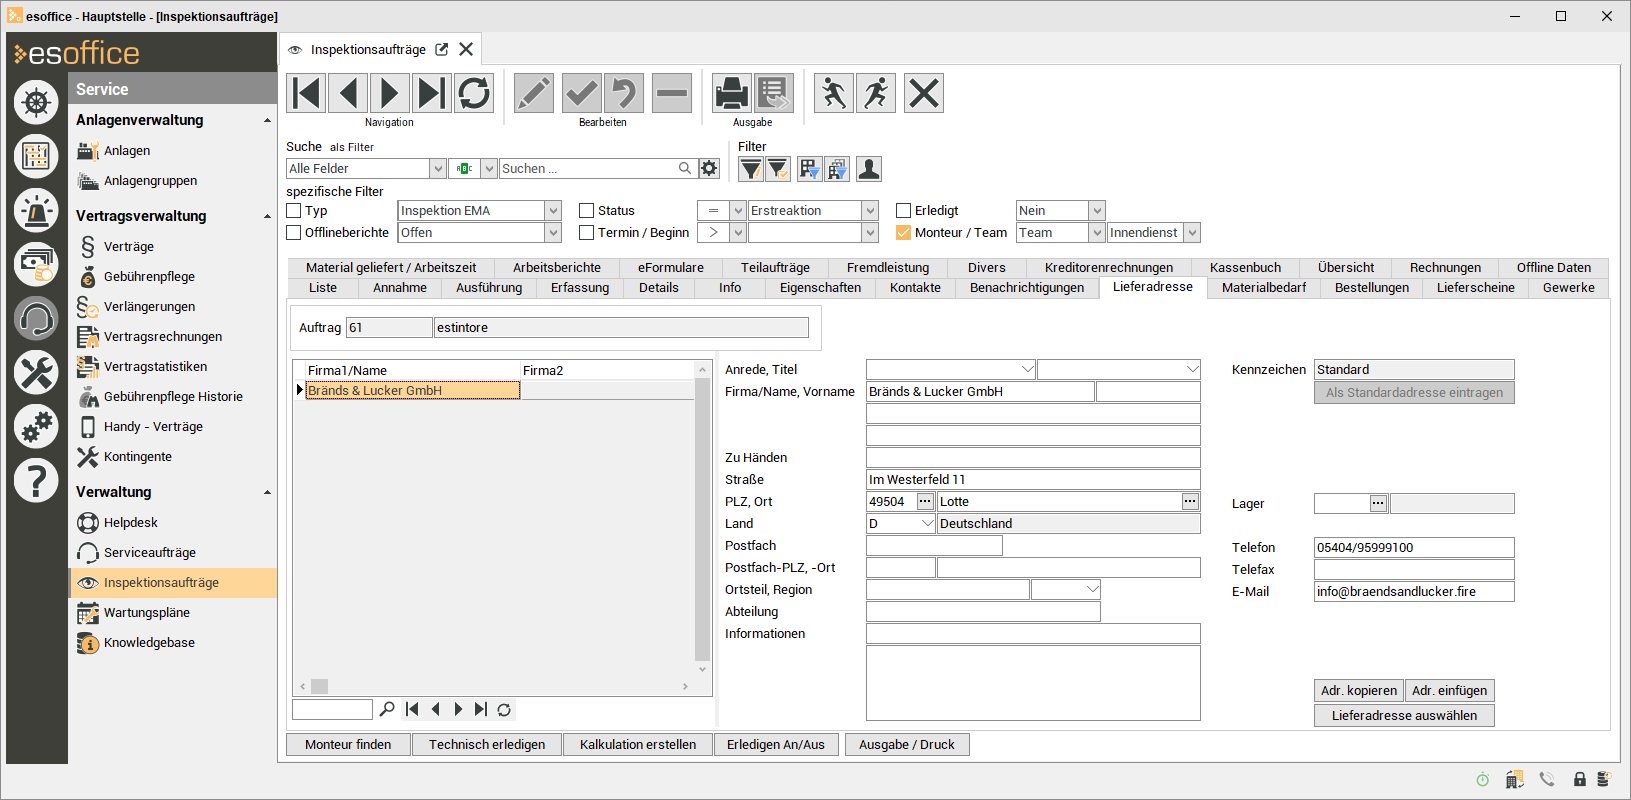The height and width of the screenshot is (800, 1631).
Task: Save changes with the checkmark icon
Action: pos(582,93)
